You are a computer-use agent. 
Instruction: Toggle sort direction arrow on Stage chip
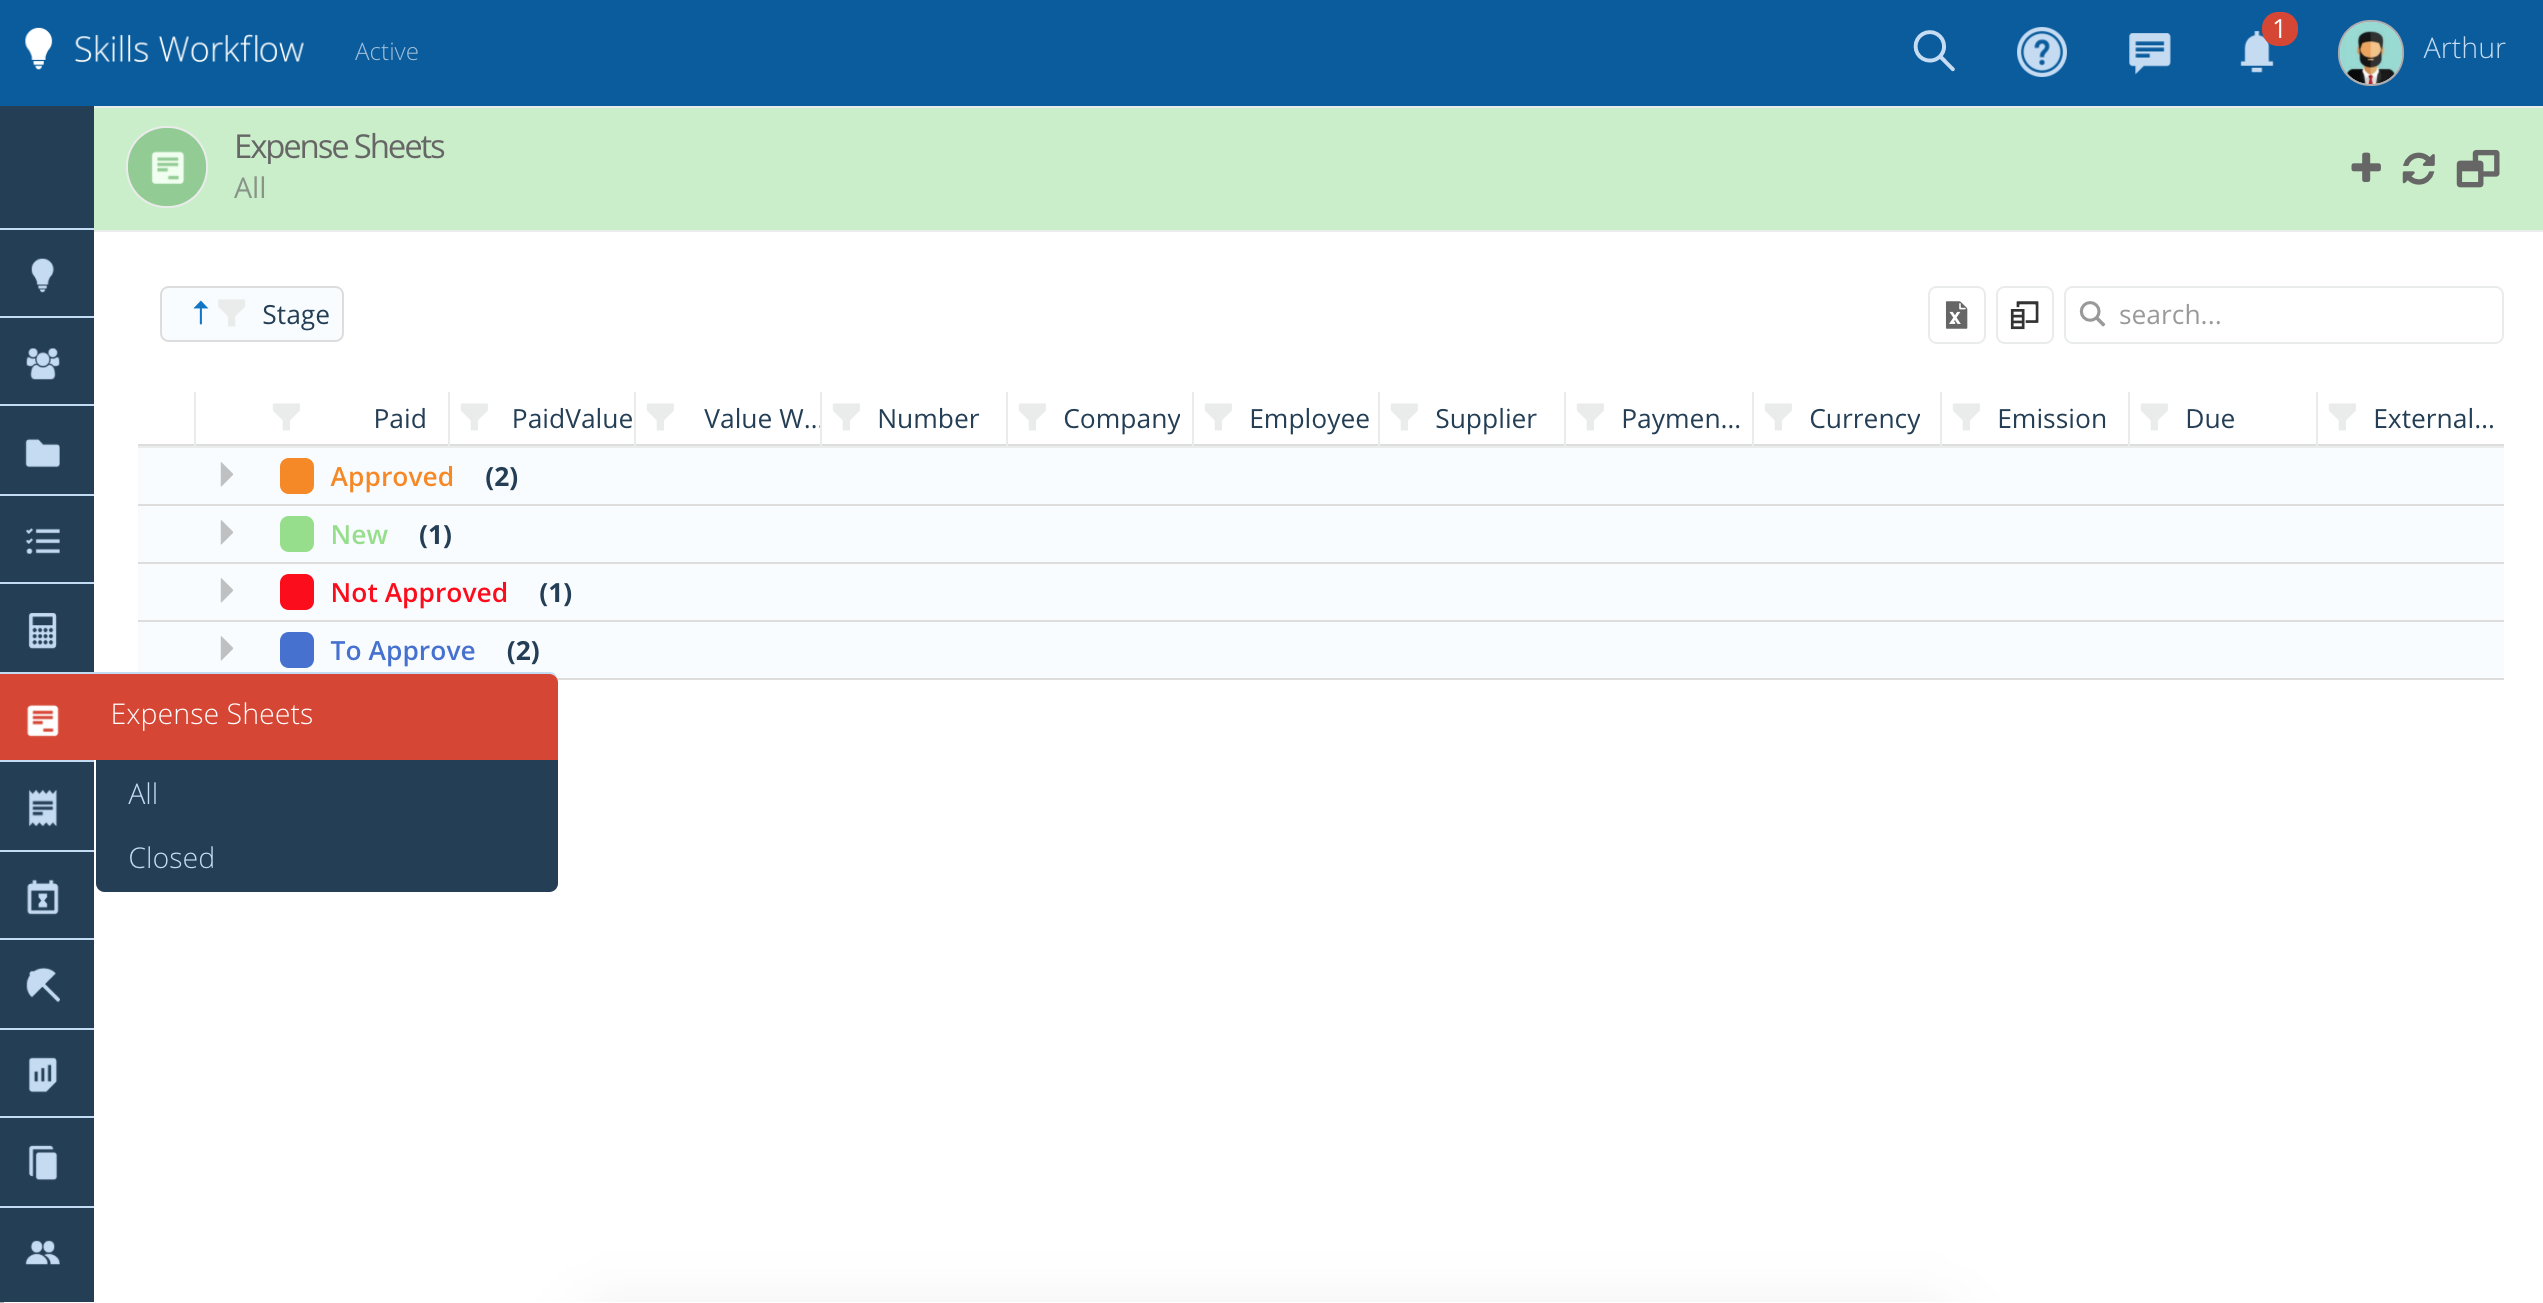tap(200, 314)
